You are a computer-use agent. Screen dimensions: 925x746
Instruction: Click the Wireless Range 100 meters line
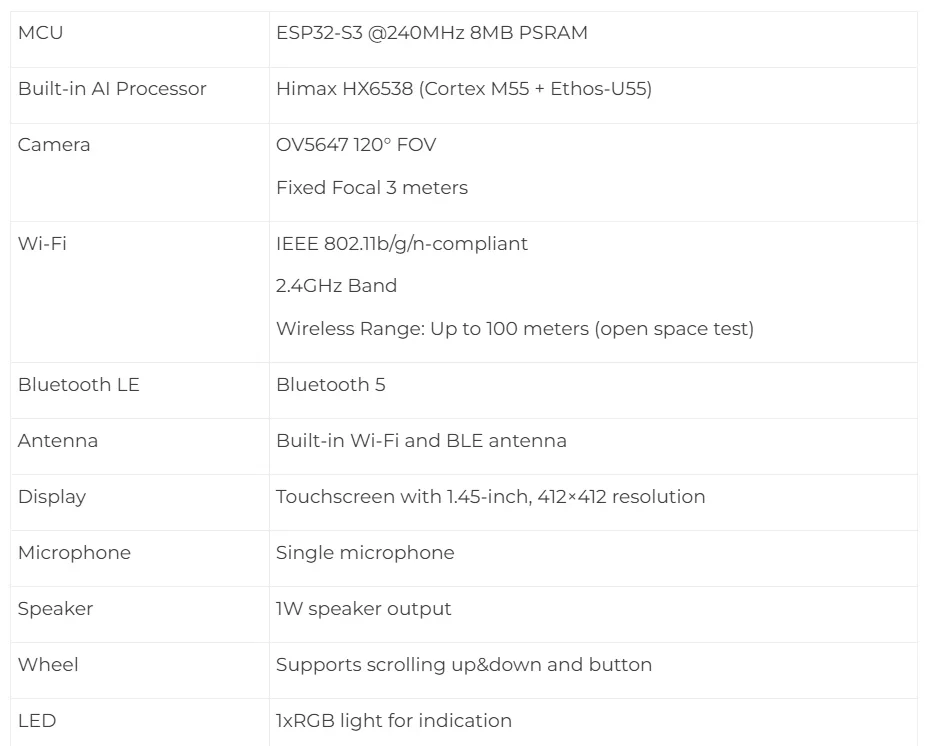(514, 329)
